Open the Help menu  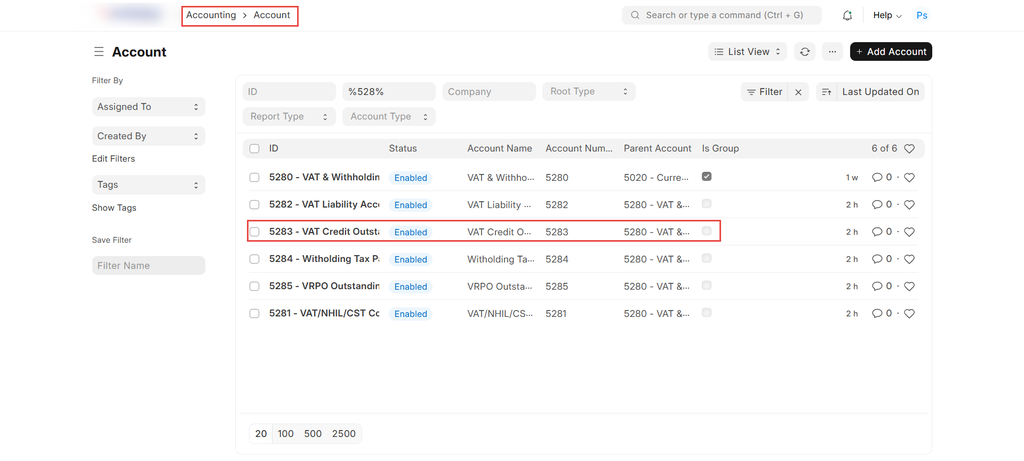pos(886,16)
